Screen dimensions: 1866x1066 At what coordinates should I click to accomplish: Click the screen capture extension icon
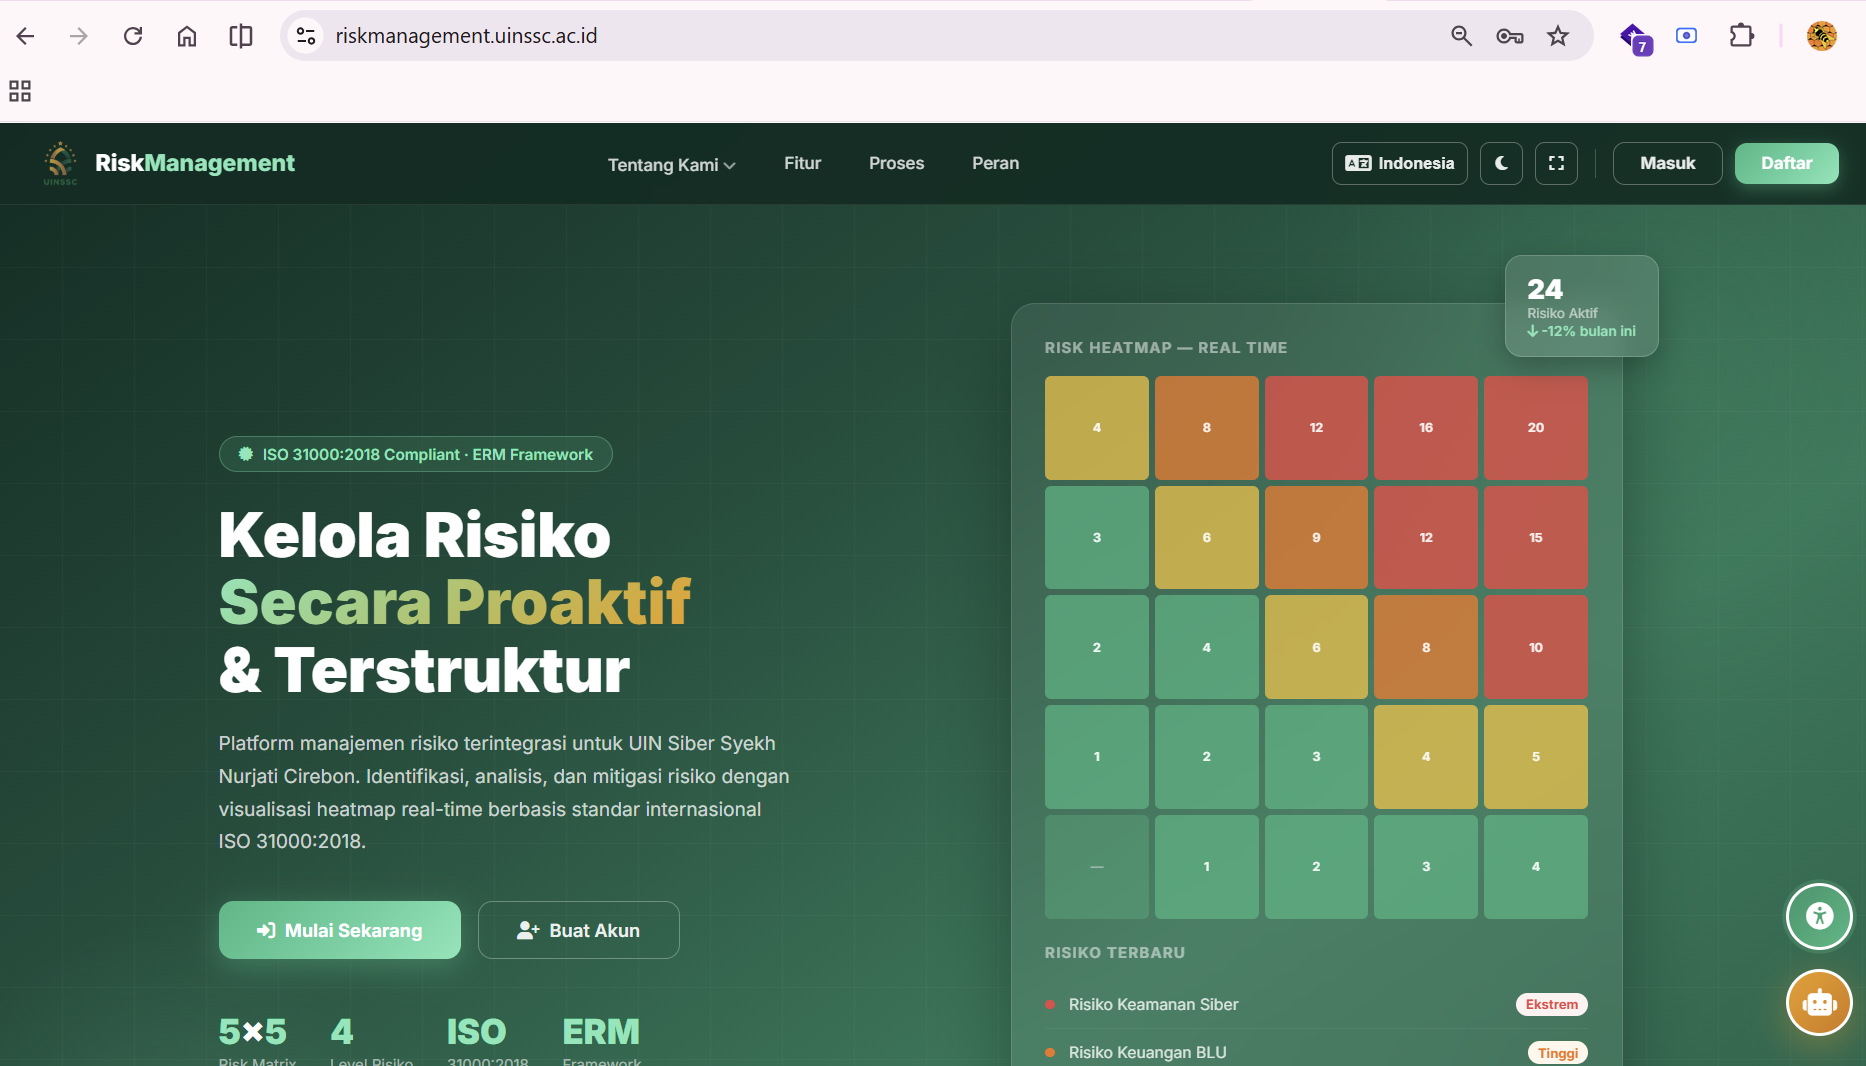coord(1687,36)
